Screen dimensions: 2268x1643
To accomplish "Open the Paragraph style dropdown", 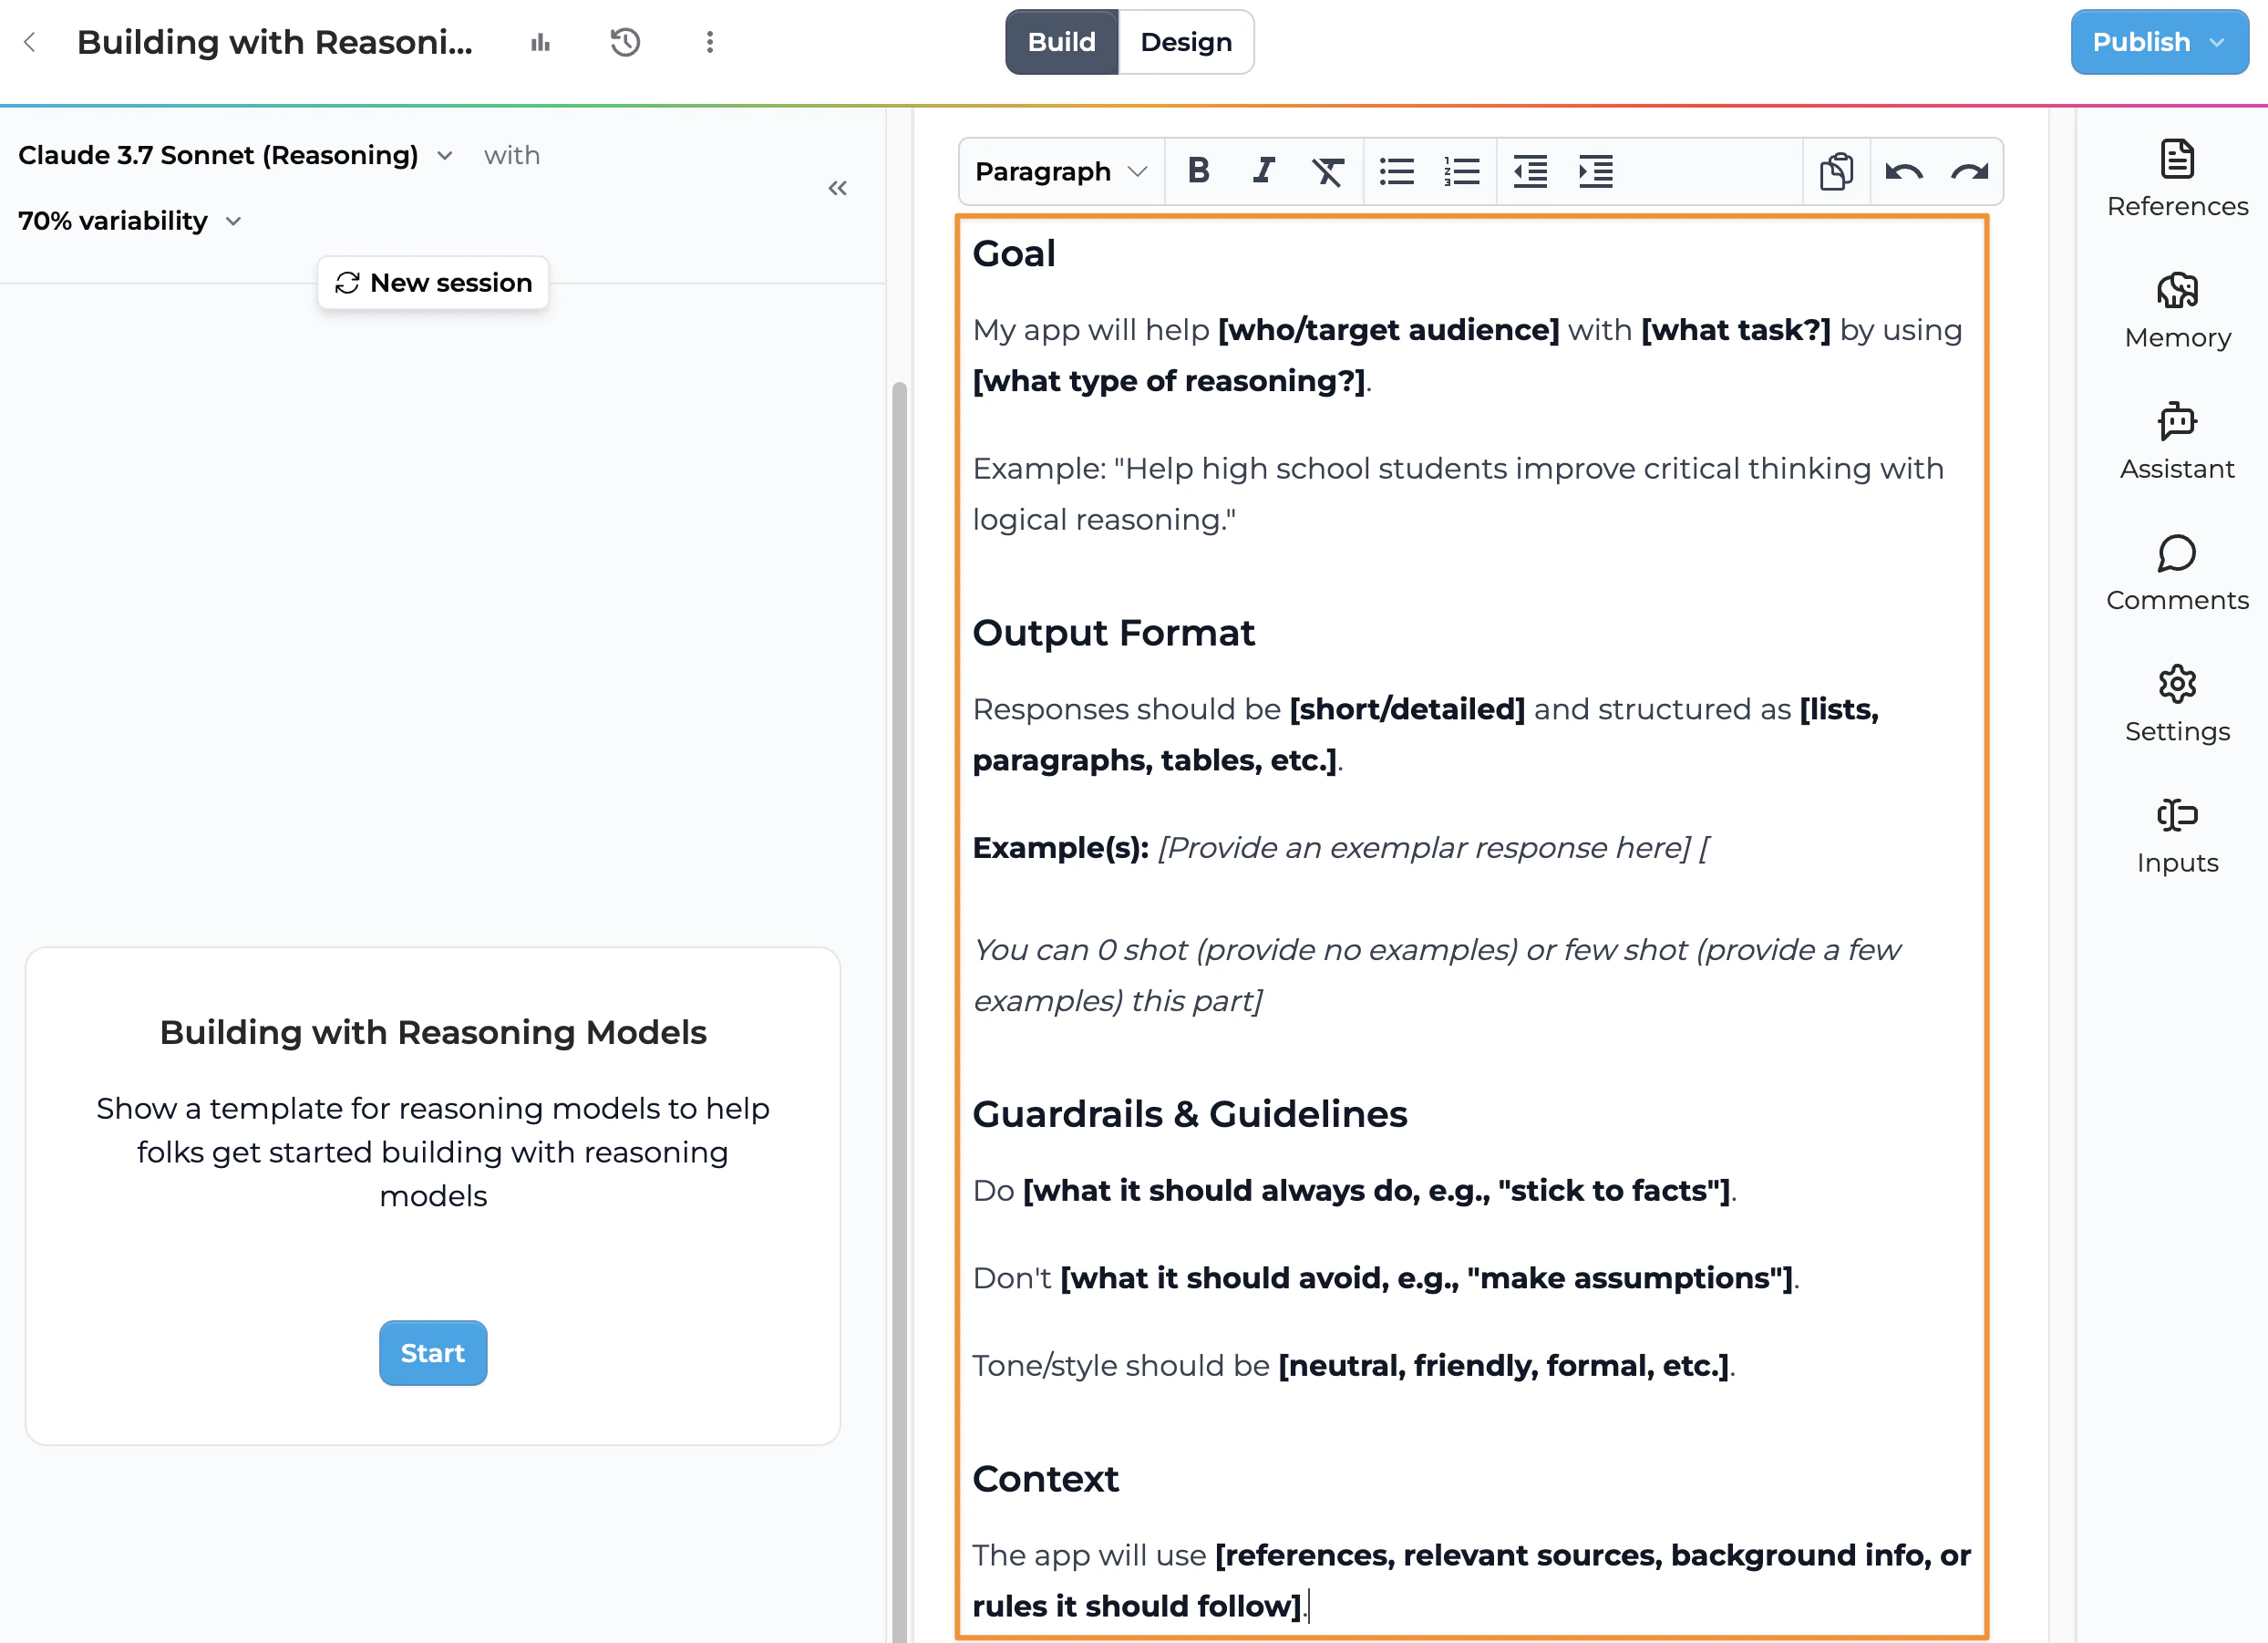I will 1060,171.
